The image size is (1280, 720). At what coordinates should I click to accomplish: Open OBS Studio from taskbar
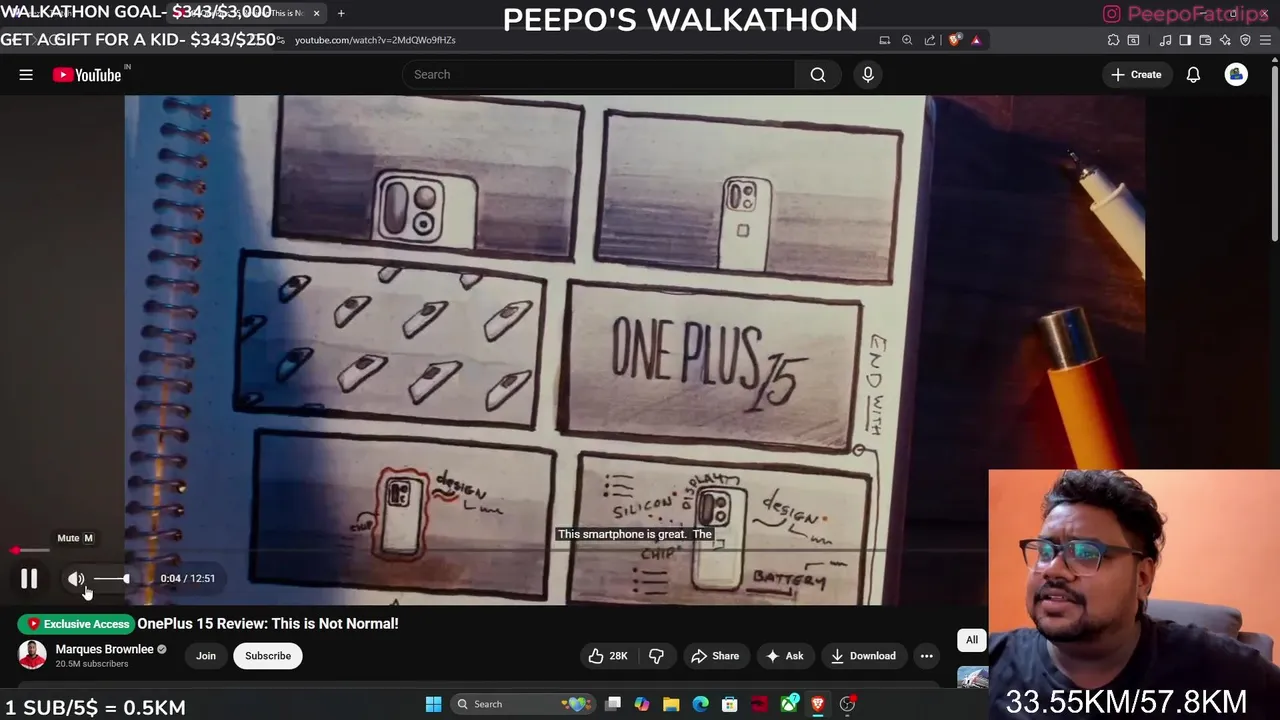848,704
